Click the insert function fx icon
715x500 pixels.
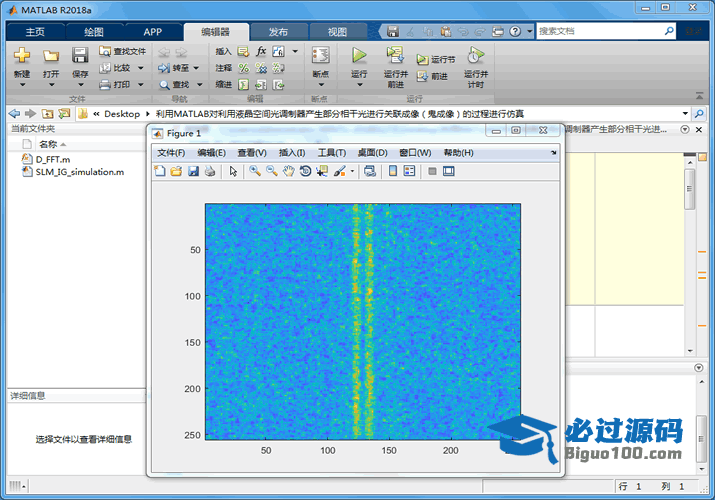coord(261,51)
